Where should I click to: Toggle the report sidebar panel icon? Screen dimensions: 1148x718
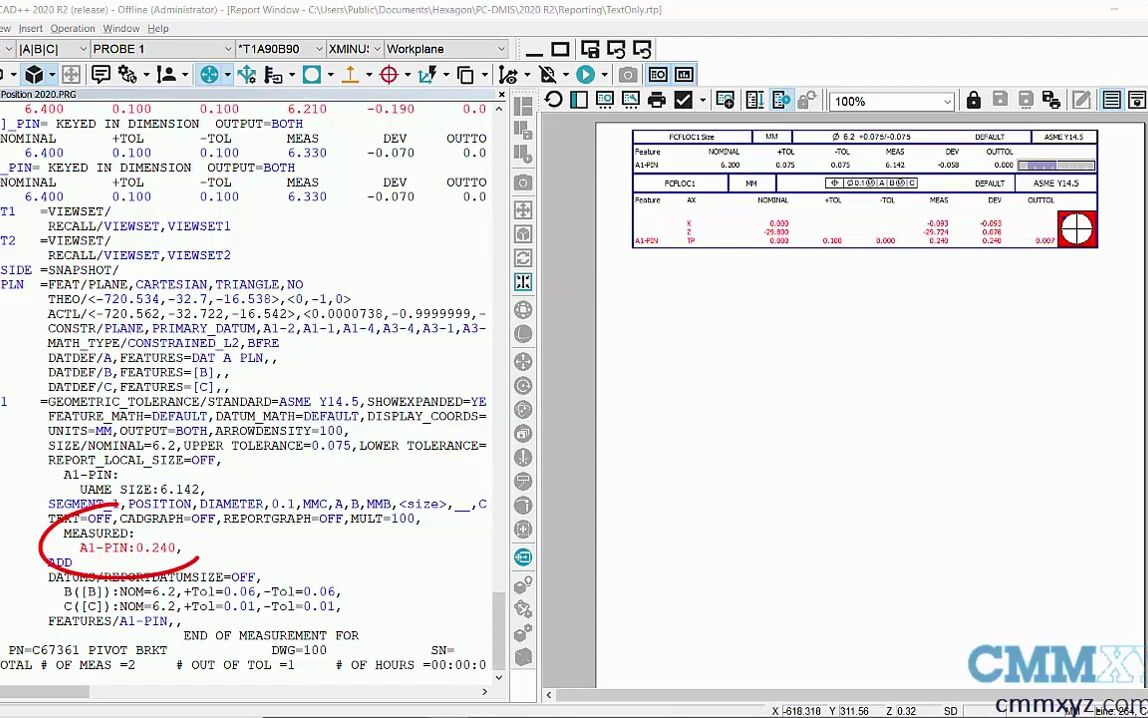coord(579,100)
